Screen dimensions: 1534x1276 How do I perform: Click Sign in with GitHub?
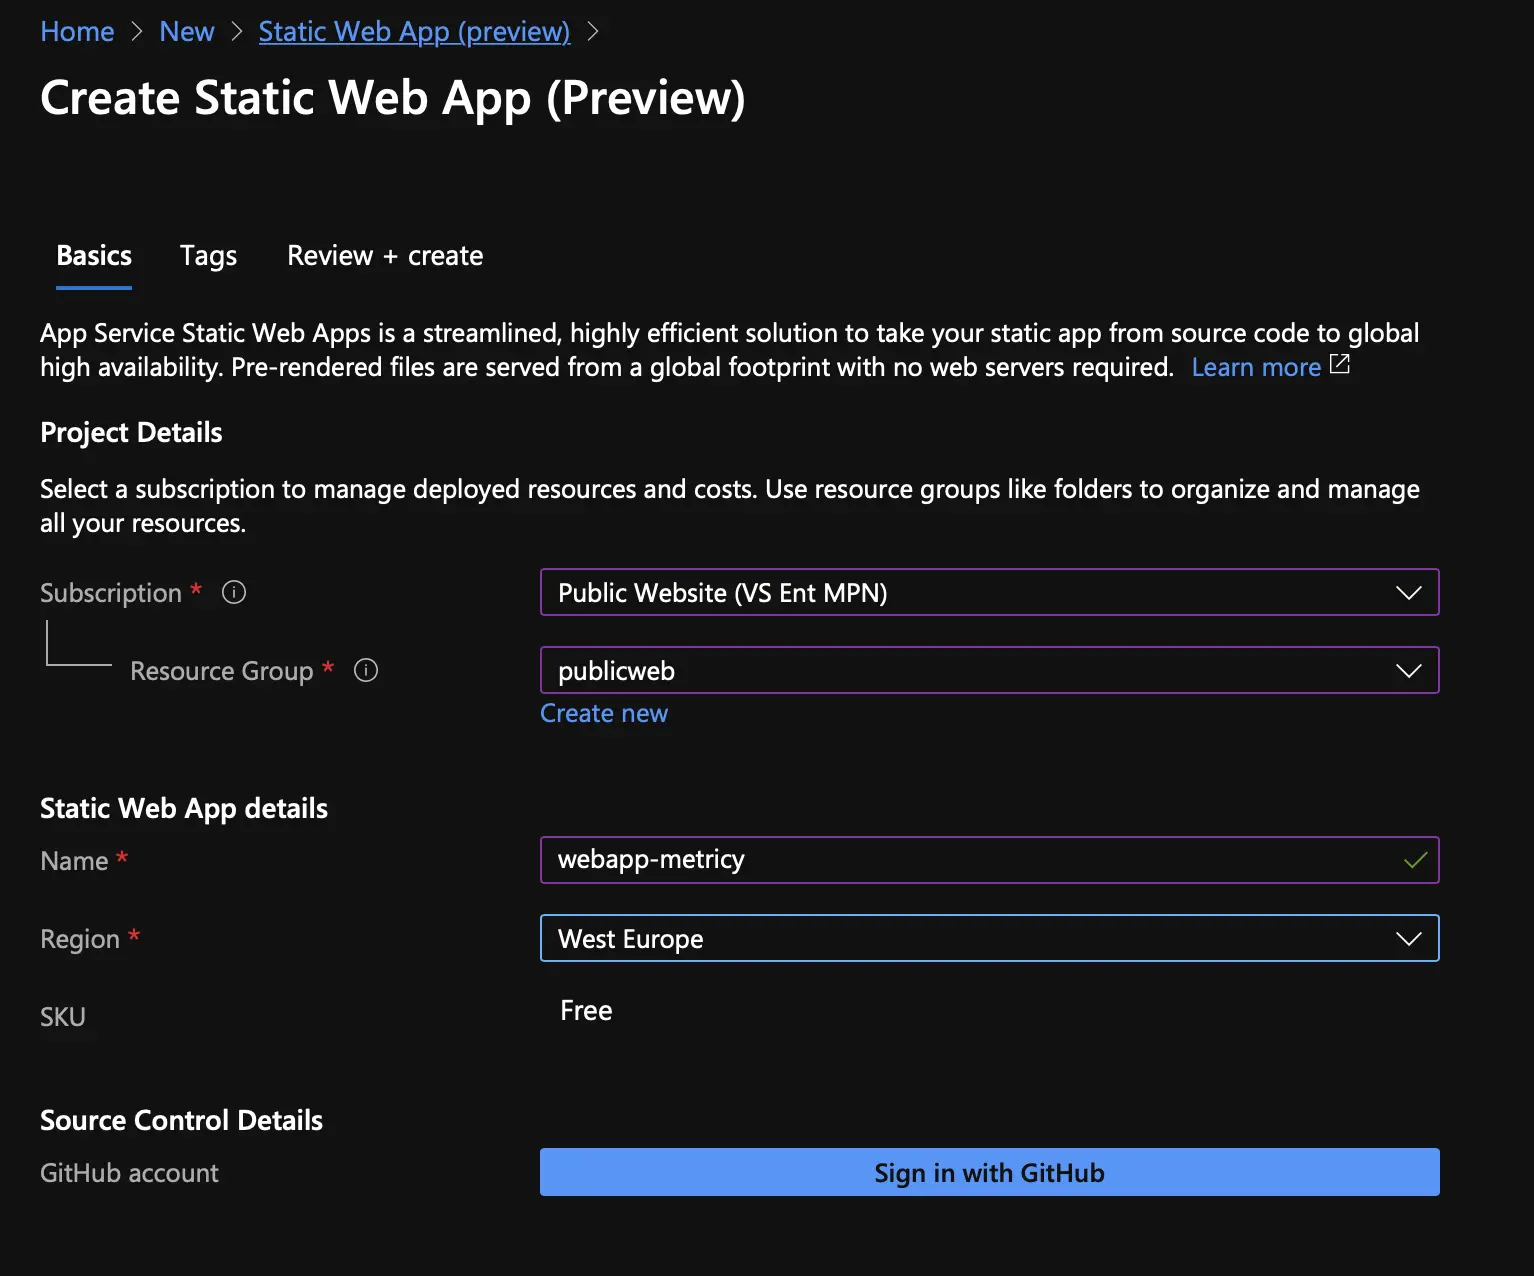coord(989,1172)
